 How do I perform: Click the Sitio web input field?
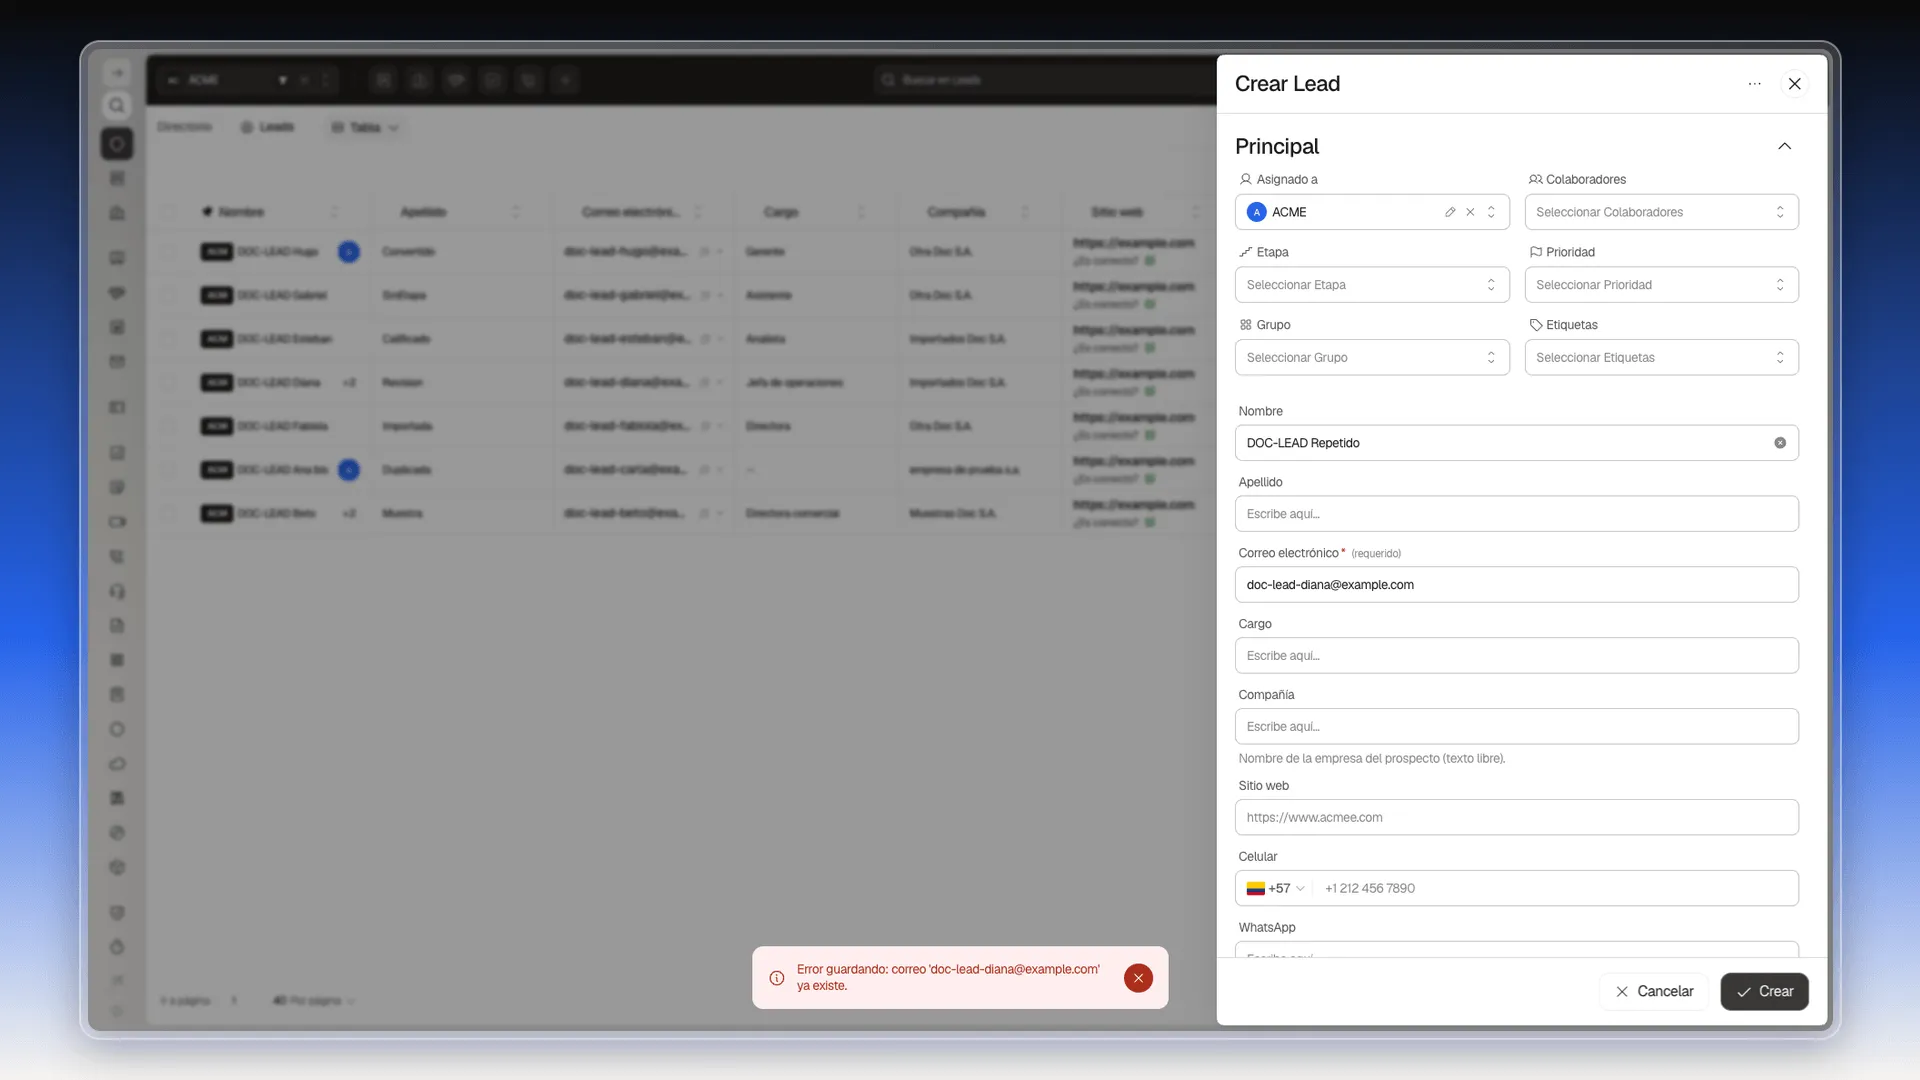pyautogui.click(x=1516, y=818)
